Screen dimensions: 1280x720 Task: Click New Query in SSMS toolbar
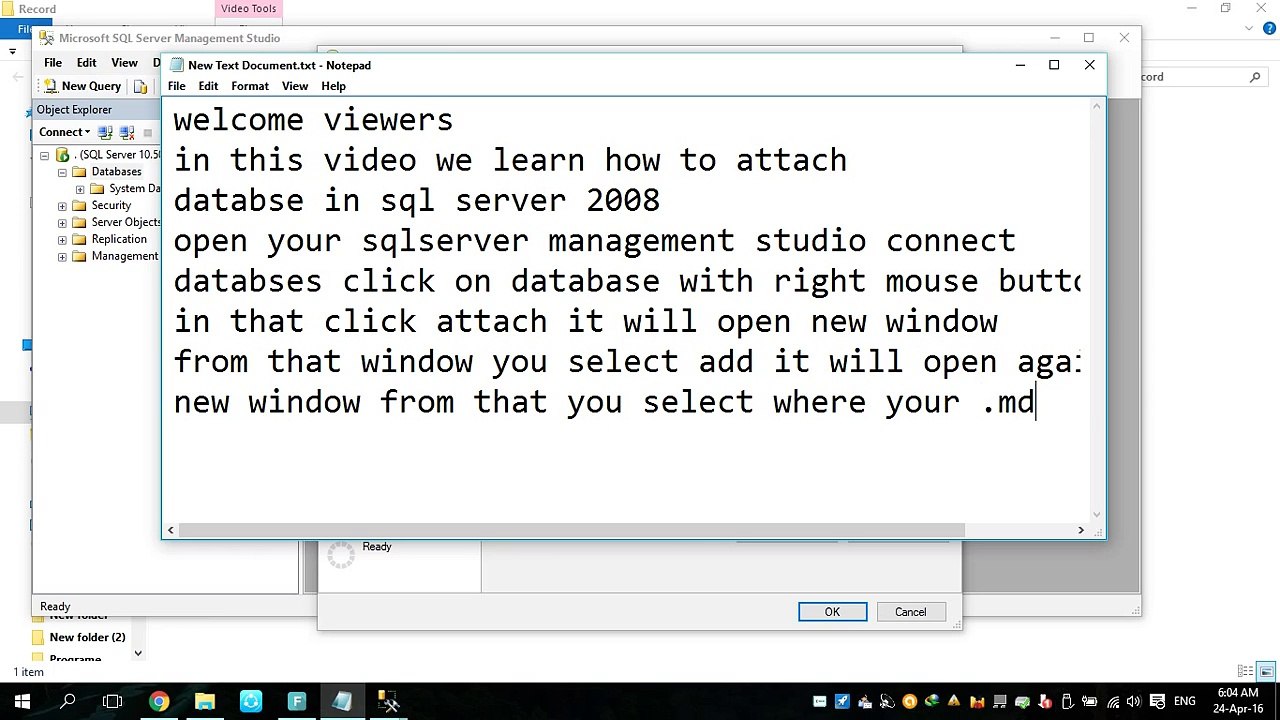click(x=82, y=86)
